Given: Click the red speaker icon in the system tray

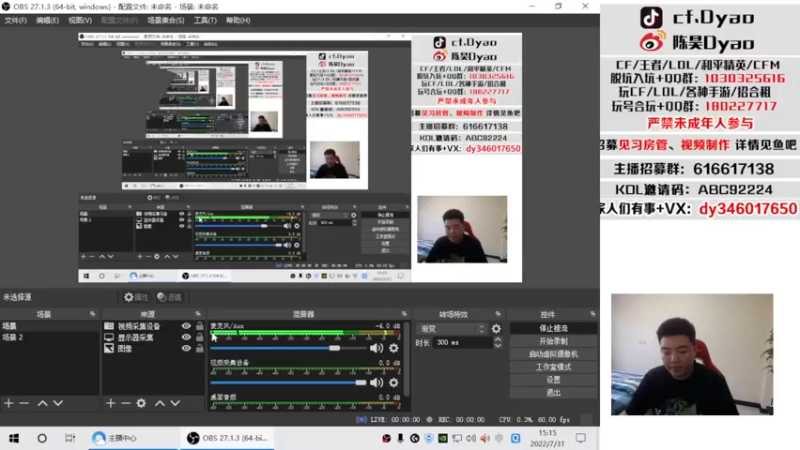Looking at the screenshot, I should (485, 438).
